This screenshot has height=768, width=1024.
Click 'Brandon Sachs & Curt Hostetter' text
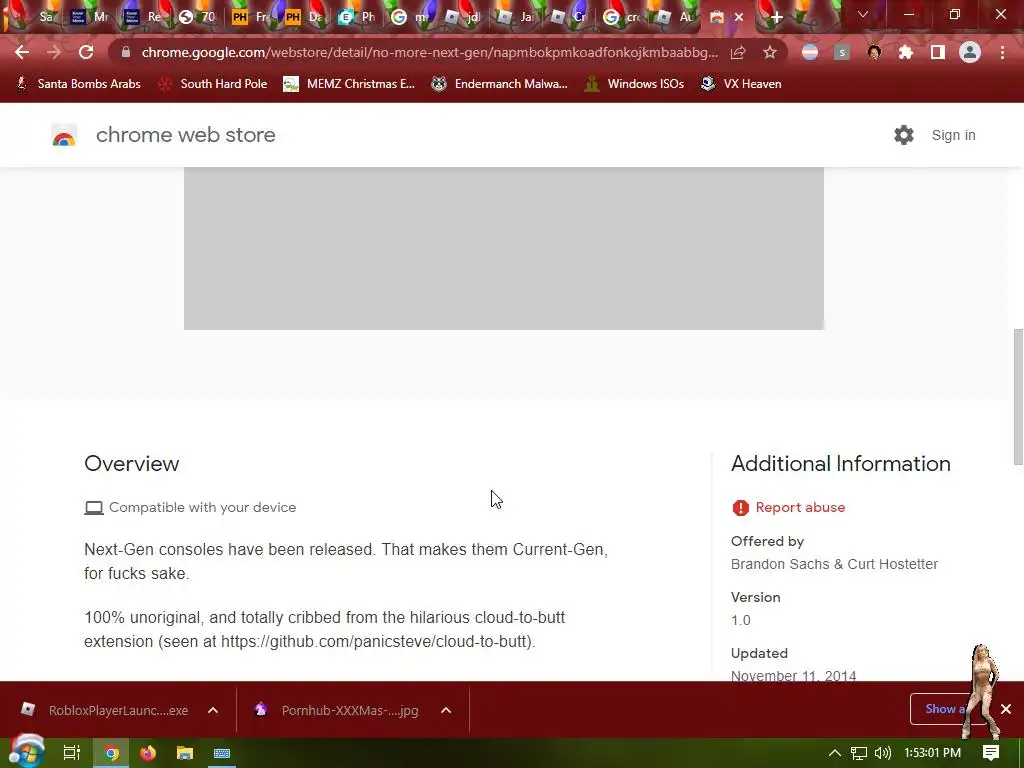(x=834, y=564)
